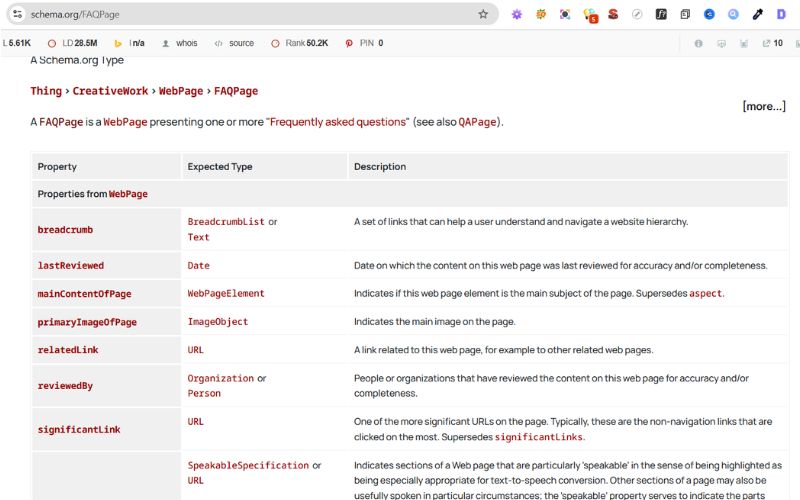
Task: Activate the eyedropper color picker extension
Action: pos(758,14)
